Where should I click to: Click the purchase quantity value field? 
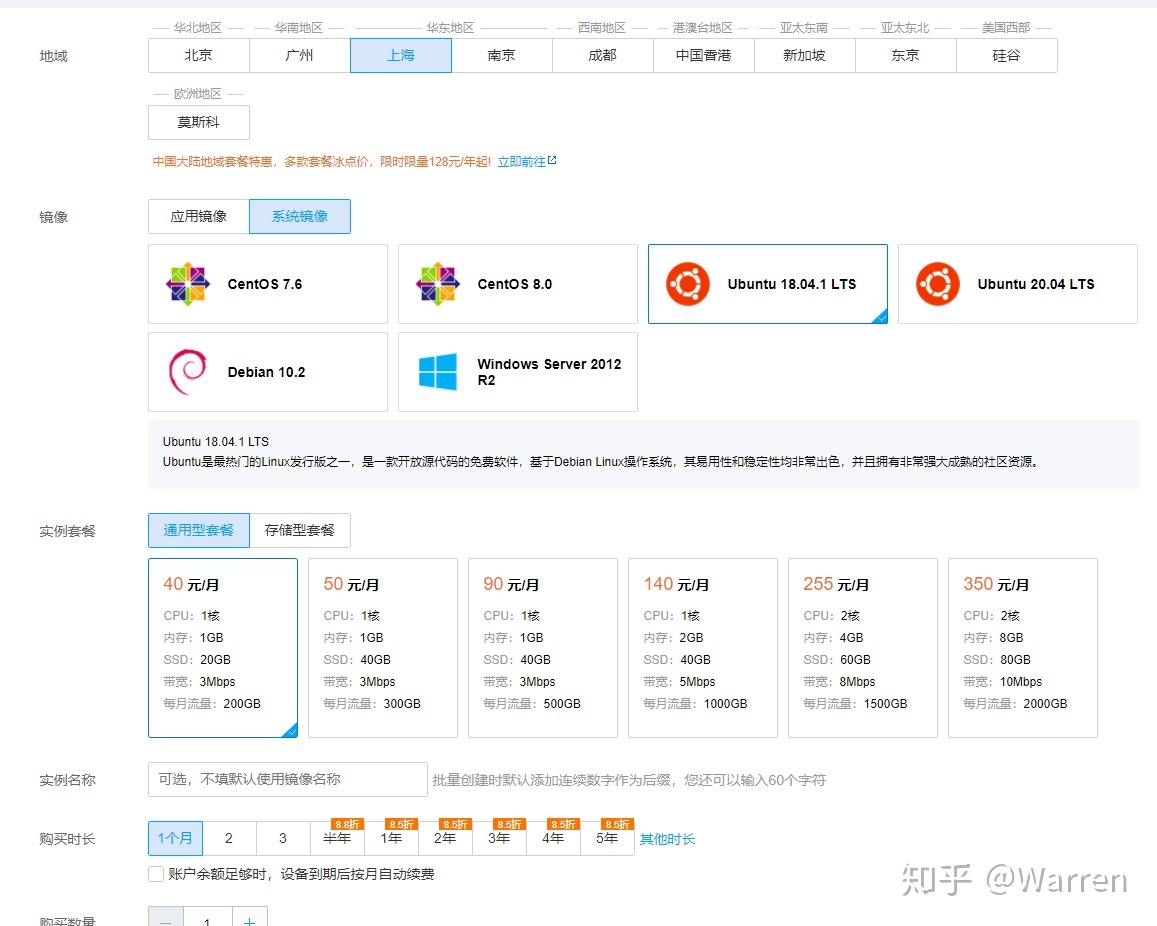[207, 918]
